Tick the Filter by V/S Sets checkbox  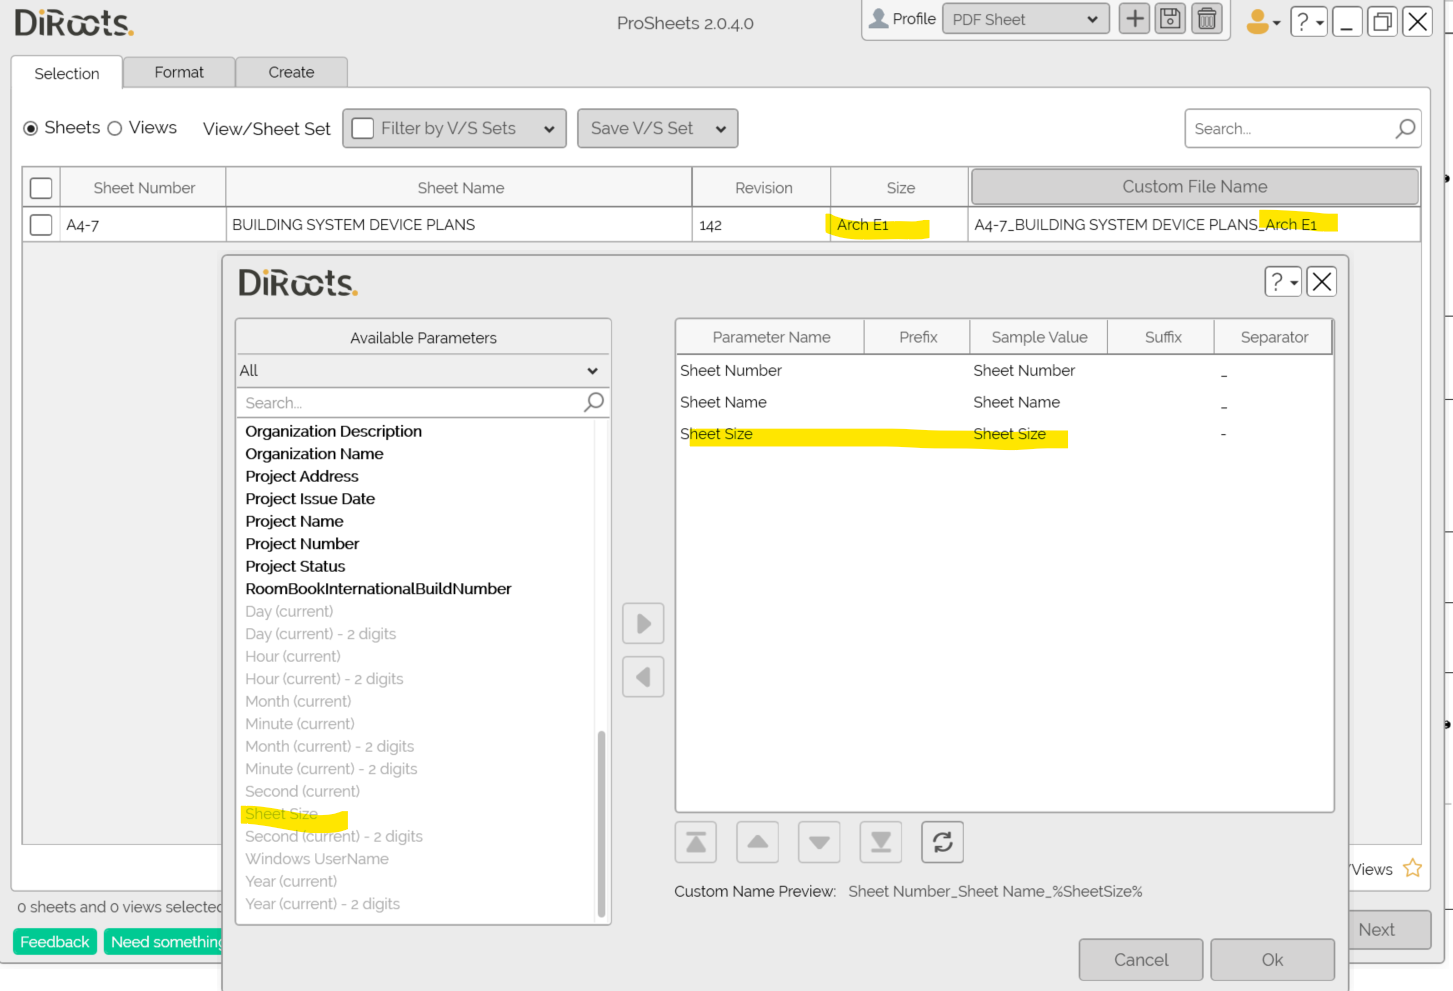[x=363, y=128]
